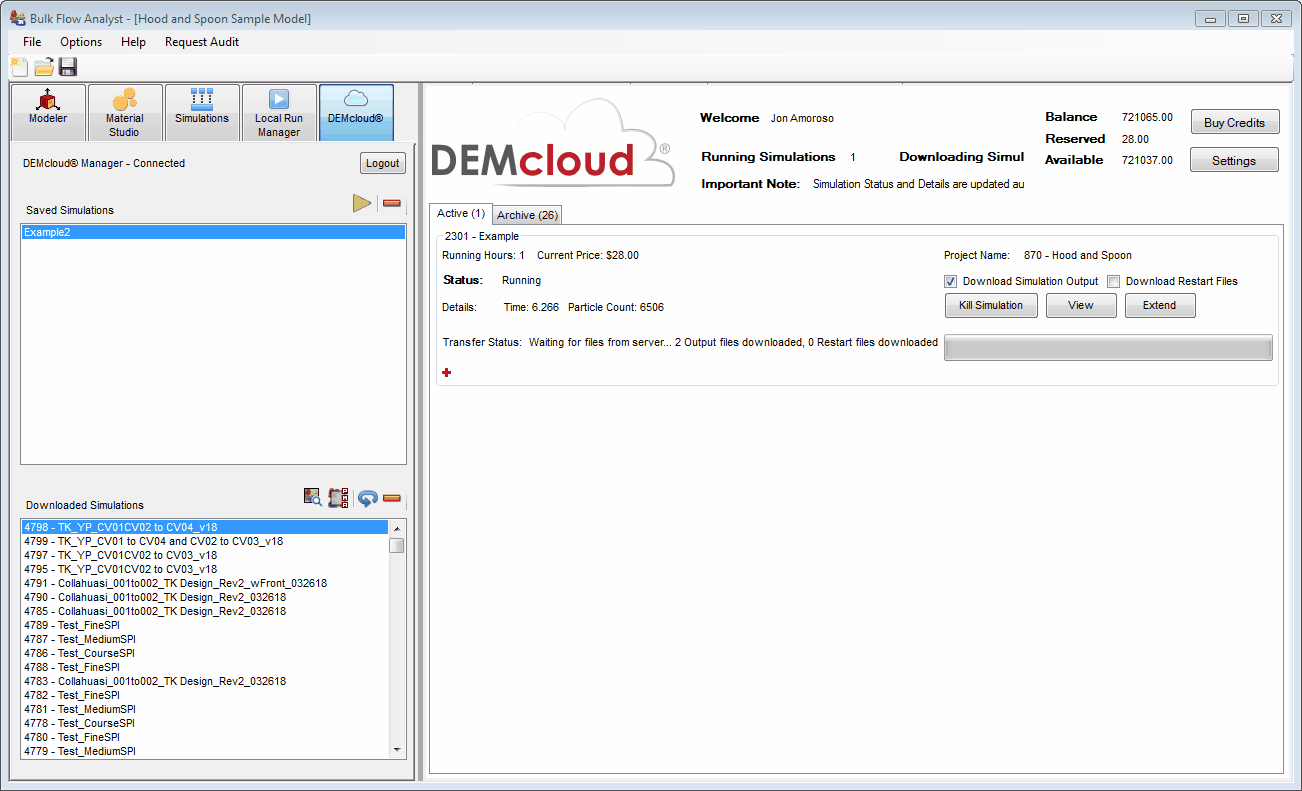
Task: Click the Current Price: $28.00 text
Action: (588, 255)
